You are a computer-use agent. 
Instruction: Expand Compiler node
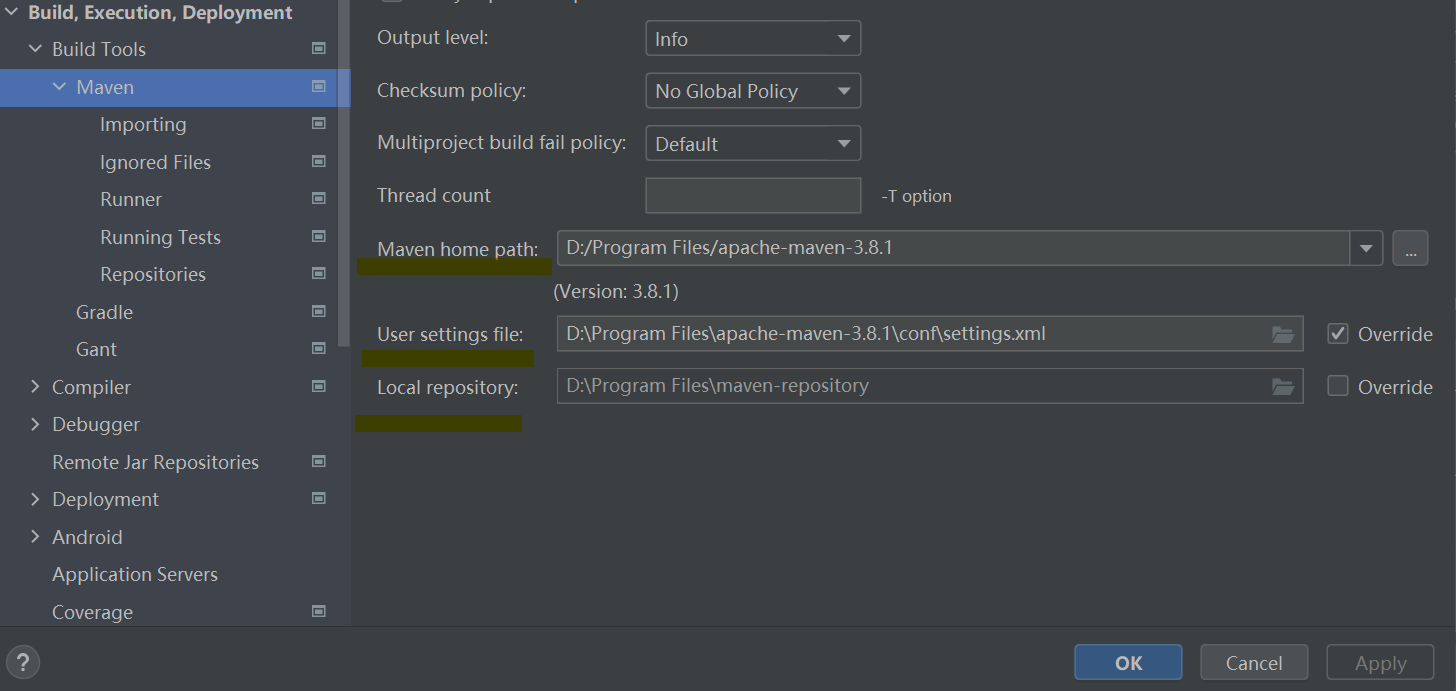(36, 386)
